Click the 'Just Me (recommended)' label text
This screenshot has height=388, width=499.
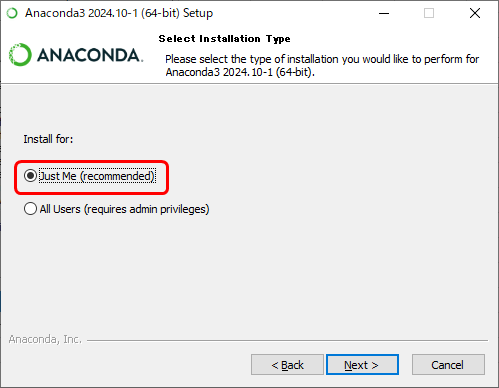[x=97, y=176]
